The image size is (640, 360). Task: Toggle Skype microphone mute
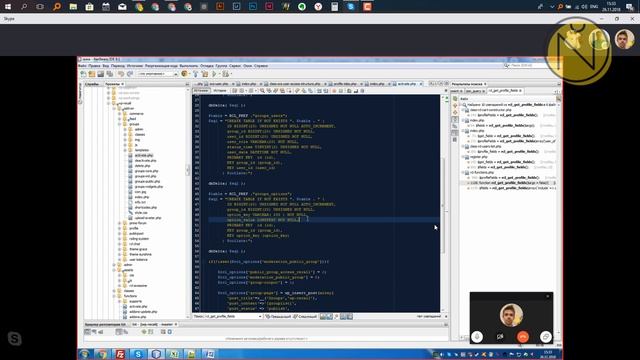[477, 337]
